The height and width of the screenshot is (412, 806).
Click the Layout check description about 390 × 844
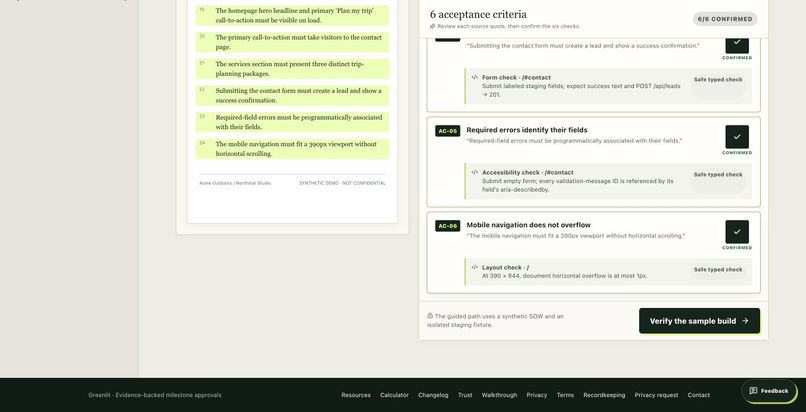tap(564, 276)
